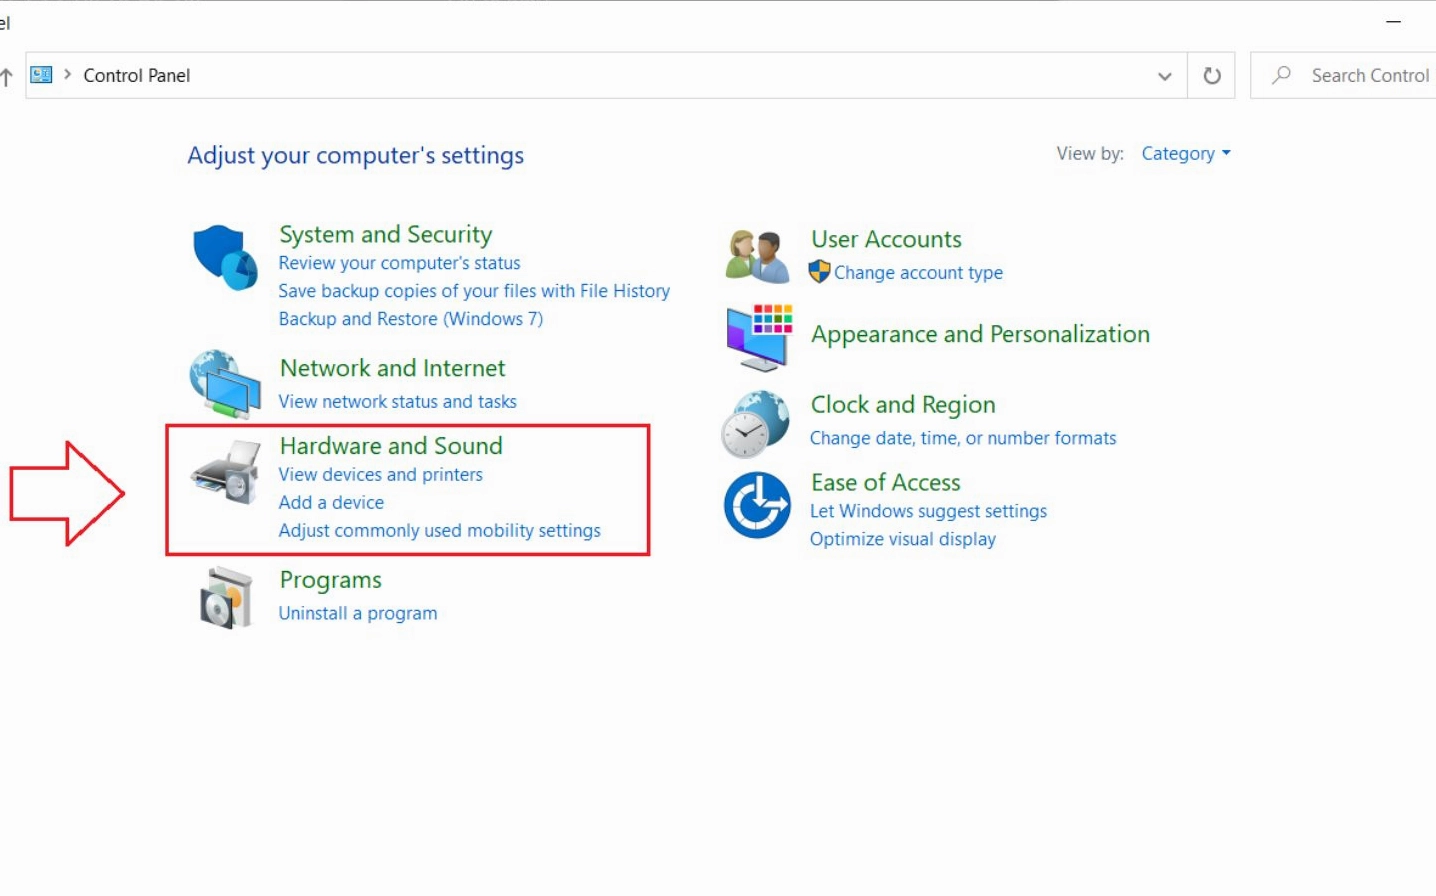
Task: Open the Ease of Access icon
Action: pos(757,505)
